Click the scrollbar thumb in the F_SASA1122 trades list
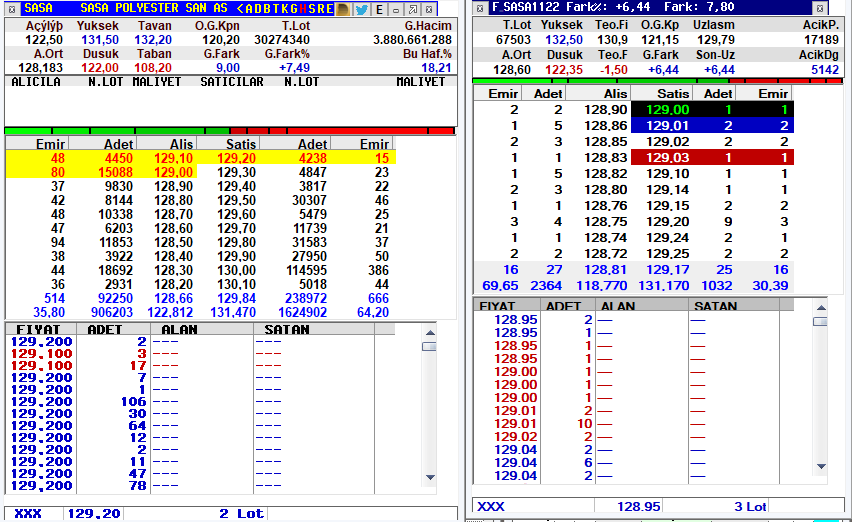This screenshot has width=852, height=522. (x=820, y=322)
